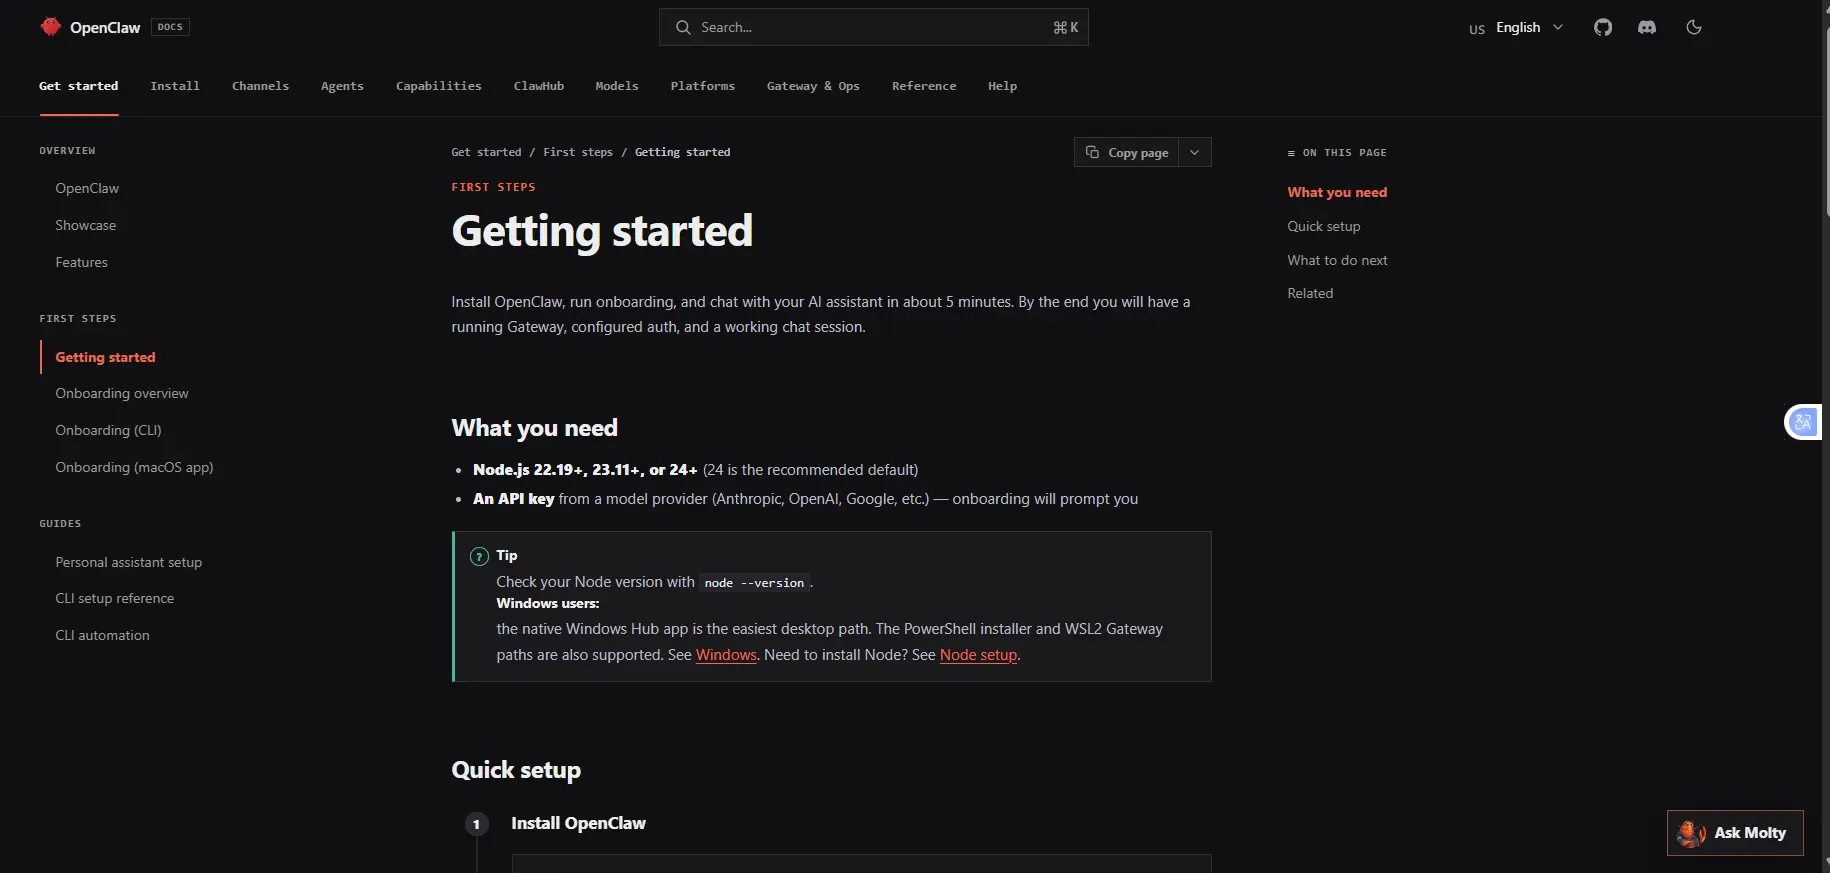1830x873 pixels.
Task: Open the Gateway & Ops tab
Action: pos(813,86)
